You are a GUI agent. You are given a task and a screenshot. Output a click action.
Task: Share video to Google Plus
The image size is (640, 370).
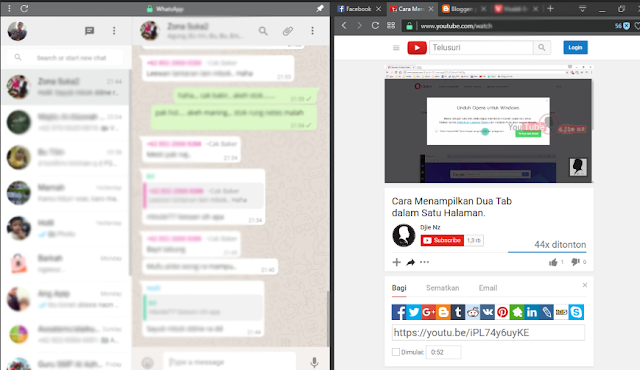click(x=428, y=312)
